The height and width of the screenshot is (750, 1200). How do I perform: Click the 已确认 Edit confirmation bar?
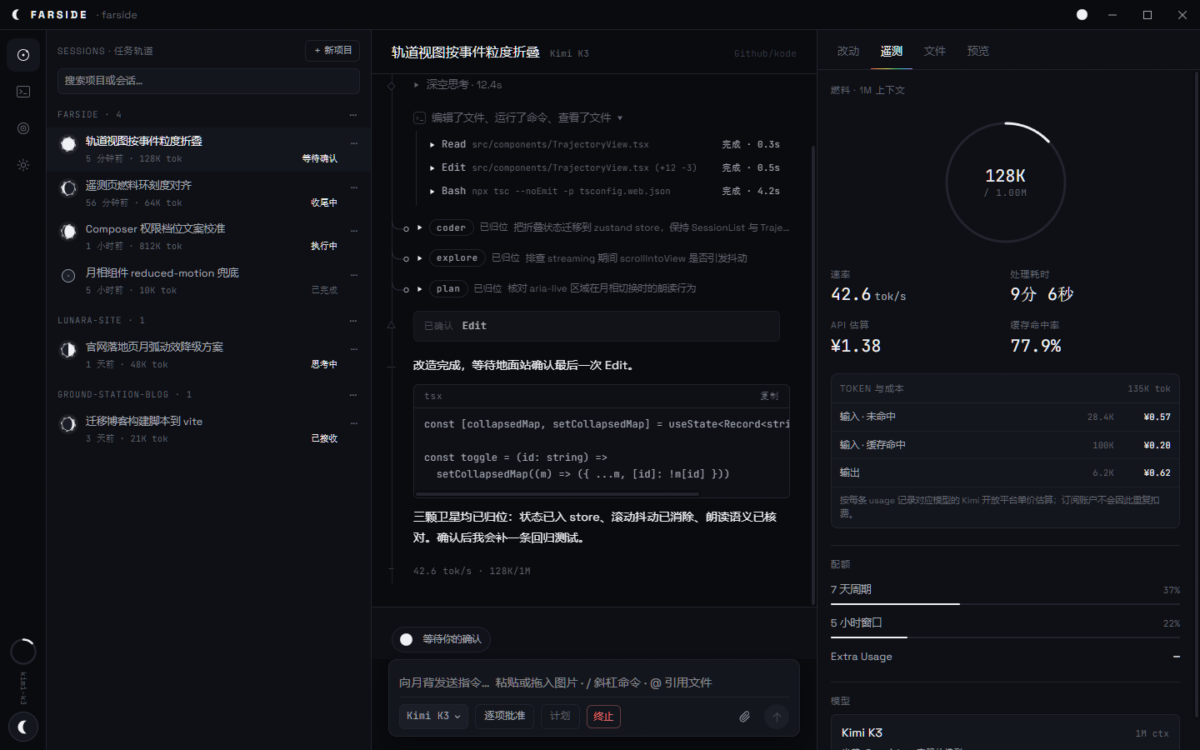[596, 326]
